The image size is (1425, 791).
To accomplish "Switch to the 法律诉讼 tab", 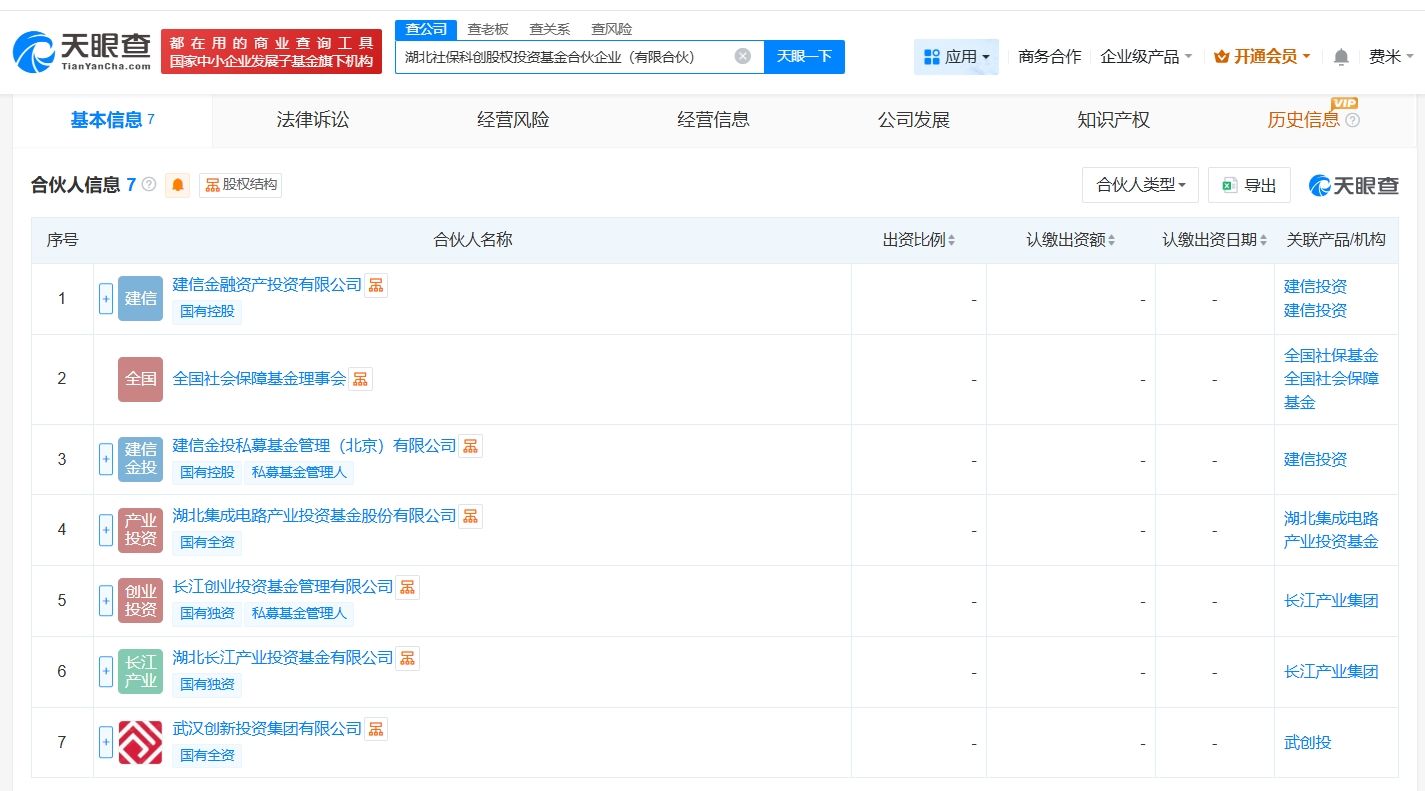I will coord(313,120).
